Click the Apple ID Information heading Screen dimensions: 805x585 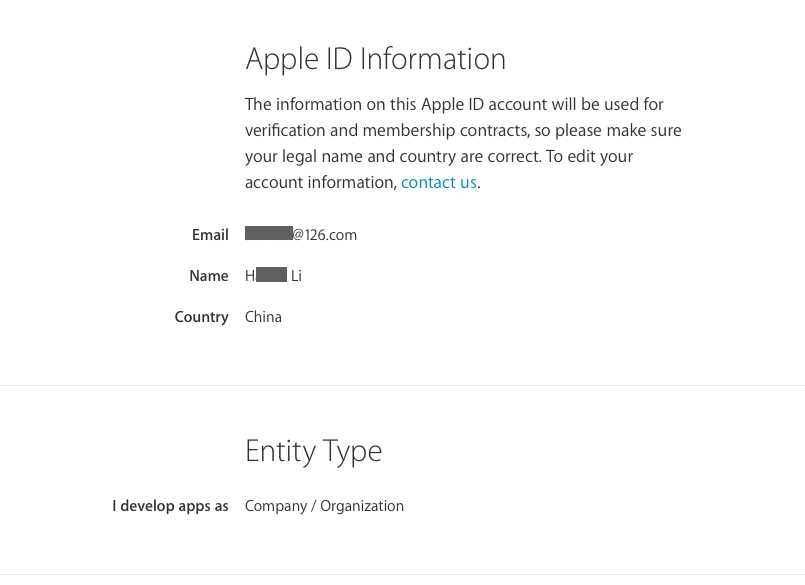pos(376,60)
